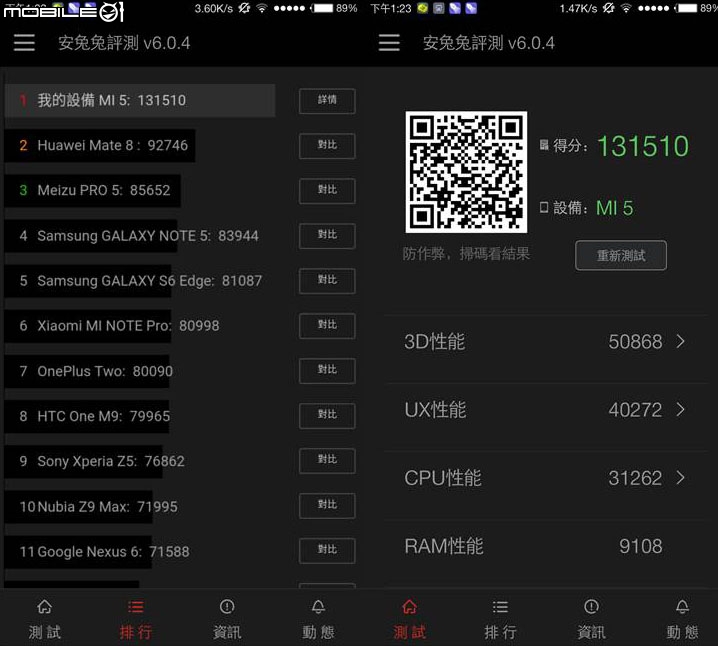718x646 pixels.
Task: Tap info icon in right screen's bottom bar
Action: click(x=591, y=607)
